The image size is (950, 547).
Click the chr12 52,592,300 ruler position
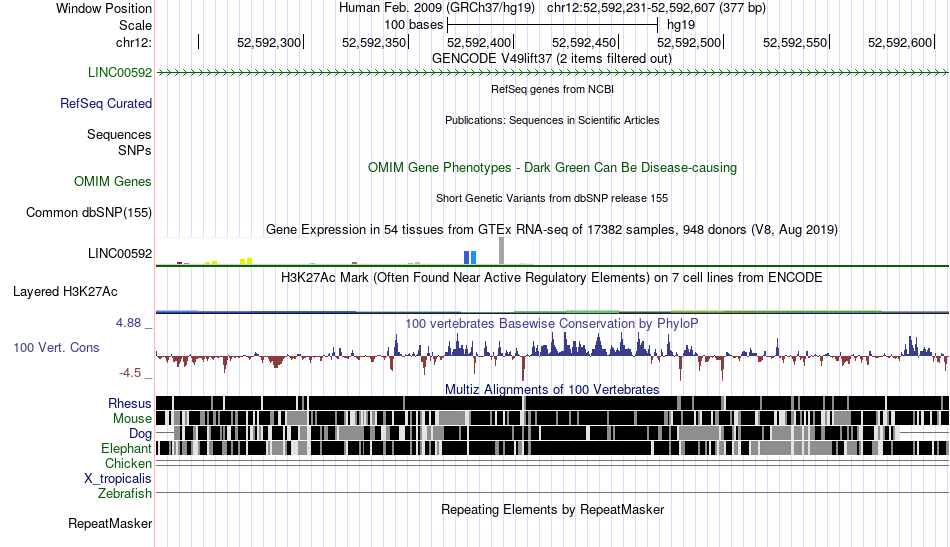click(x=269, y=42)
